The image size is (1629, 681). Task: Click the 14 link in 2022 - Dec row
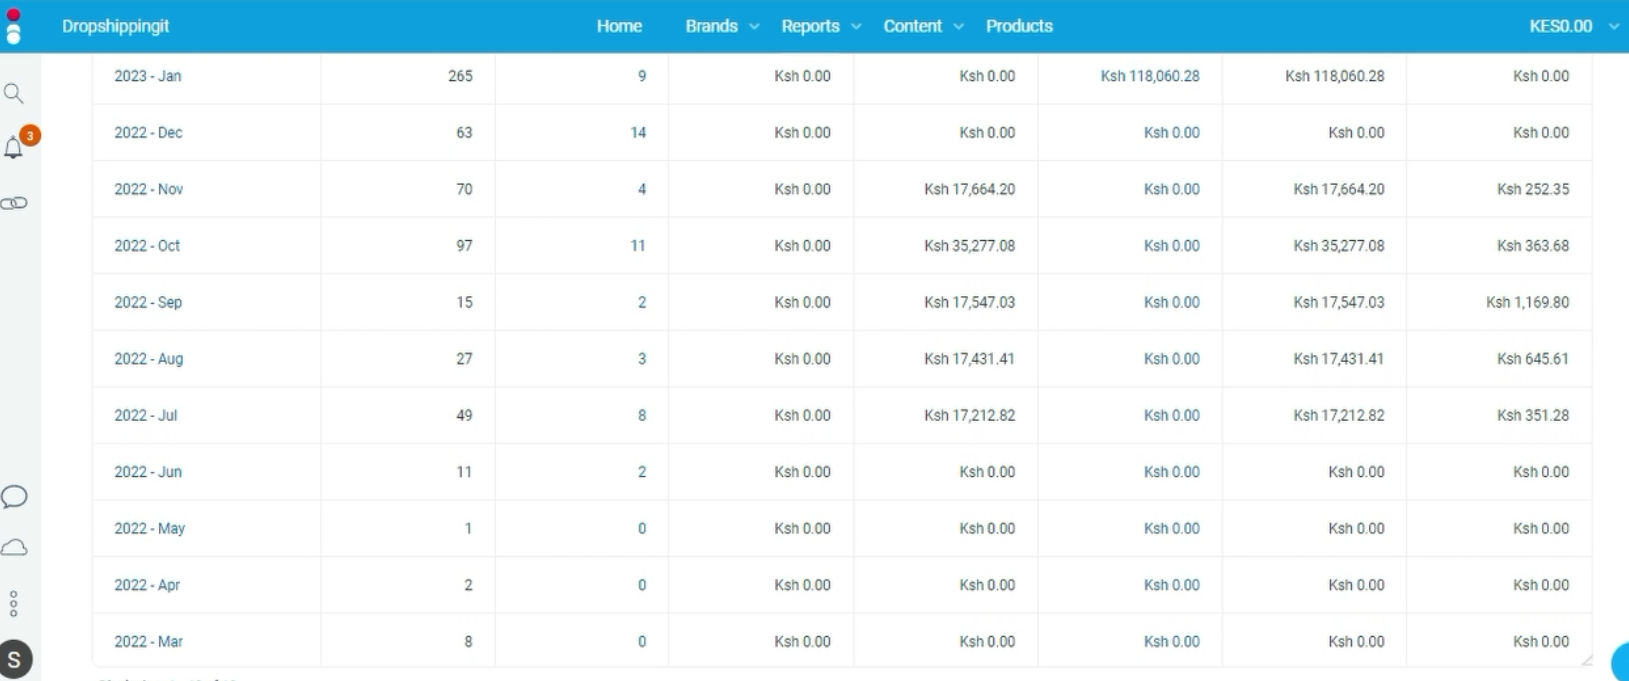(x=638, y=133)
